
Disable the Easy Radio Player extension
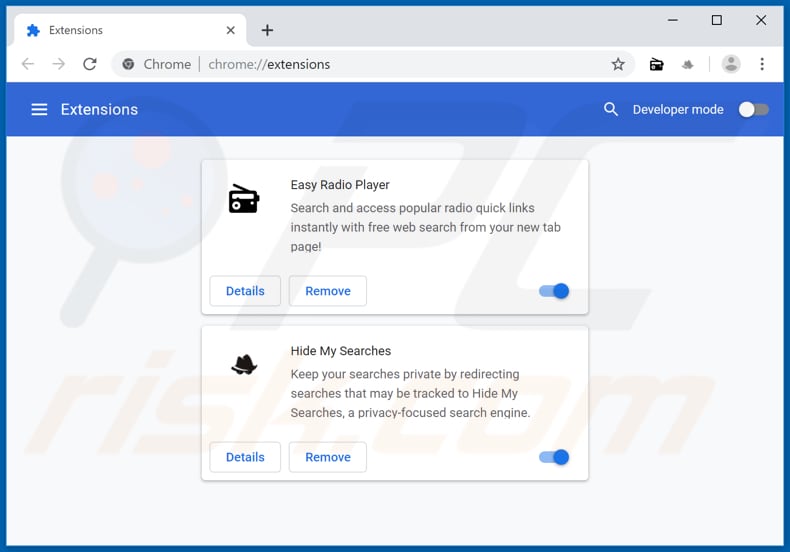pos(554,291)
